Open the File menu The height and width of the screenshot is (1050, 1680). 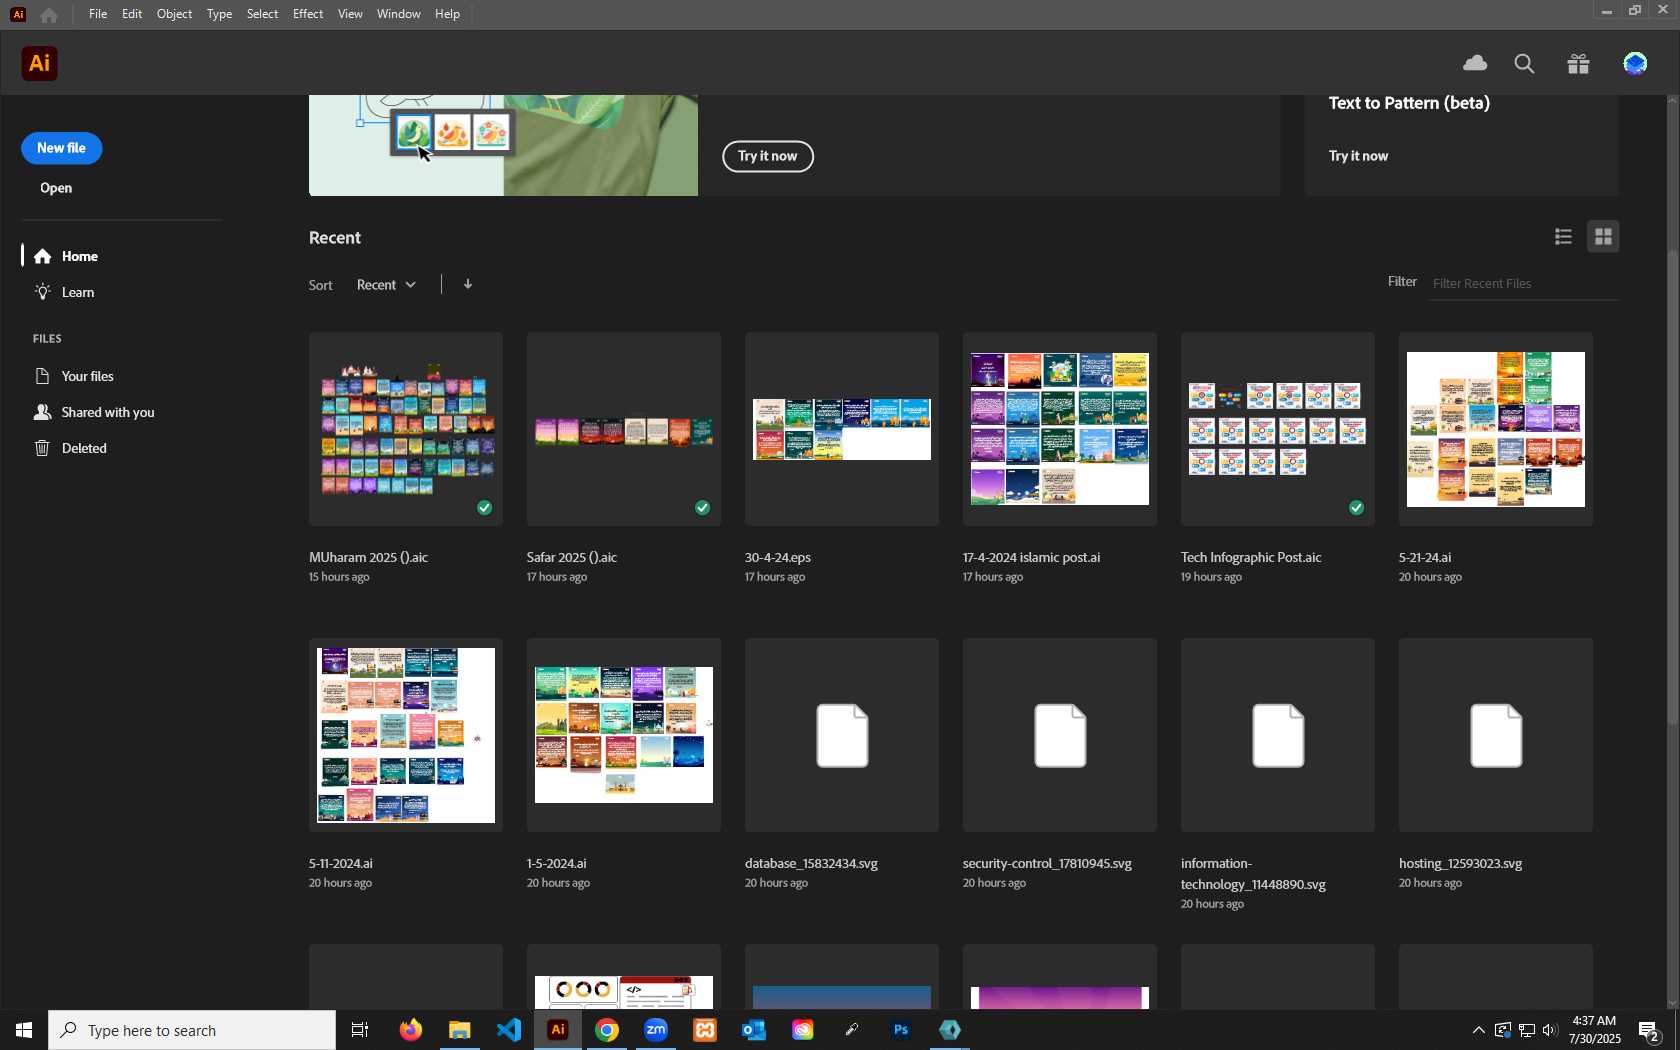pos(98,14)
